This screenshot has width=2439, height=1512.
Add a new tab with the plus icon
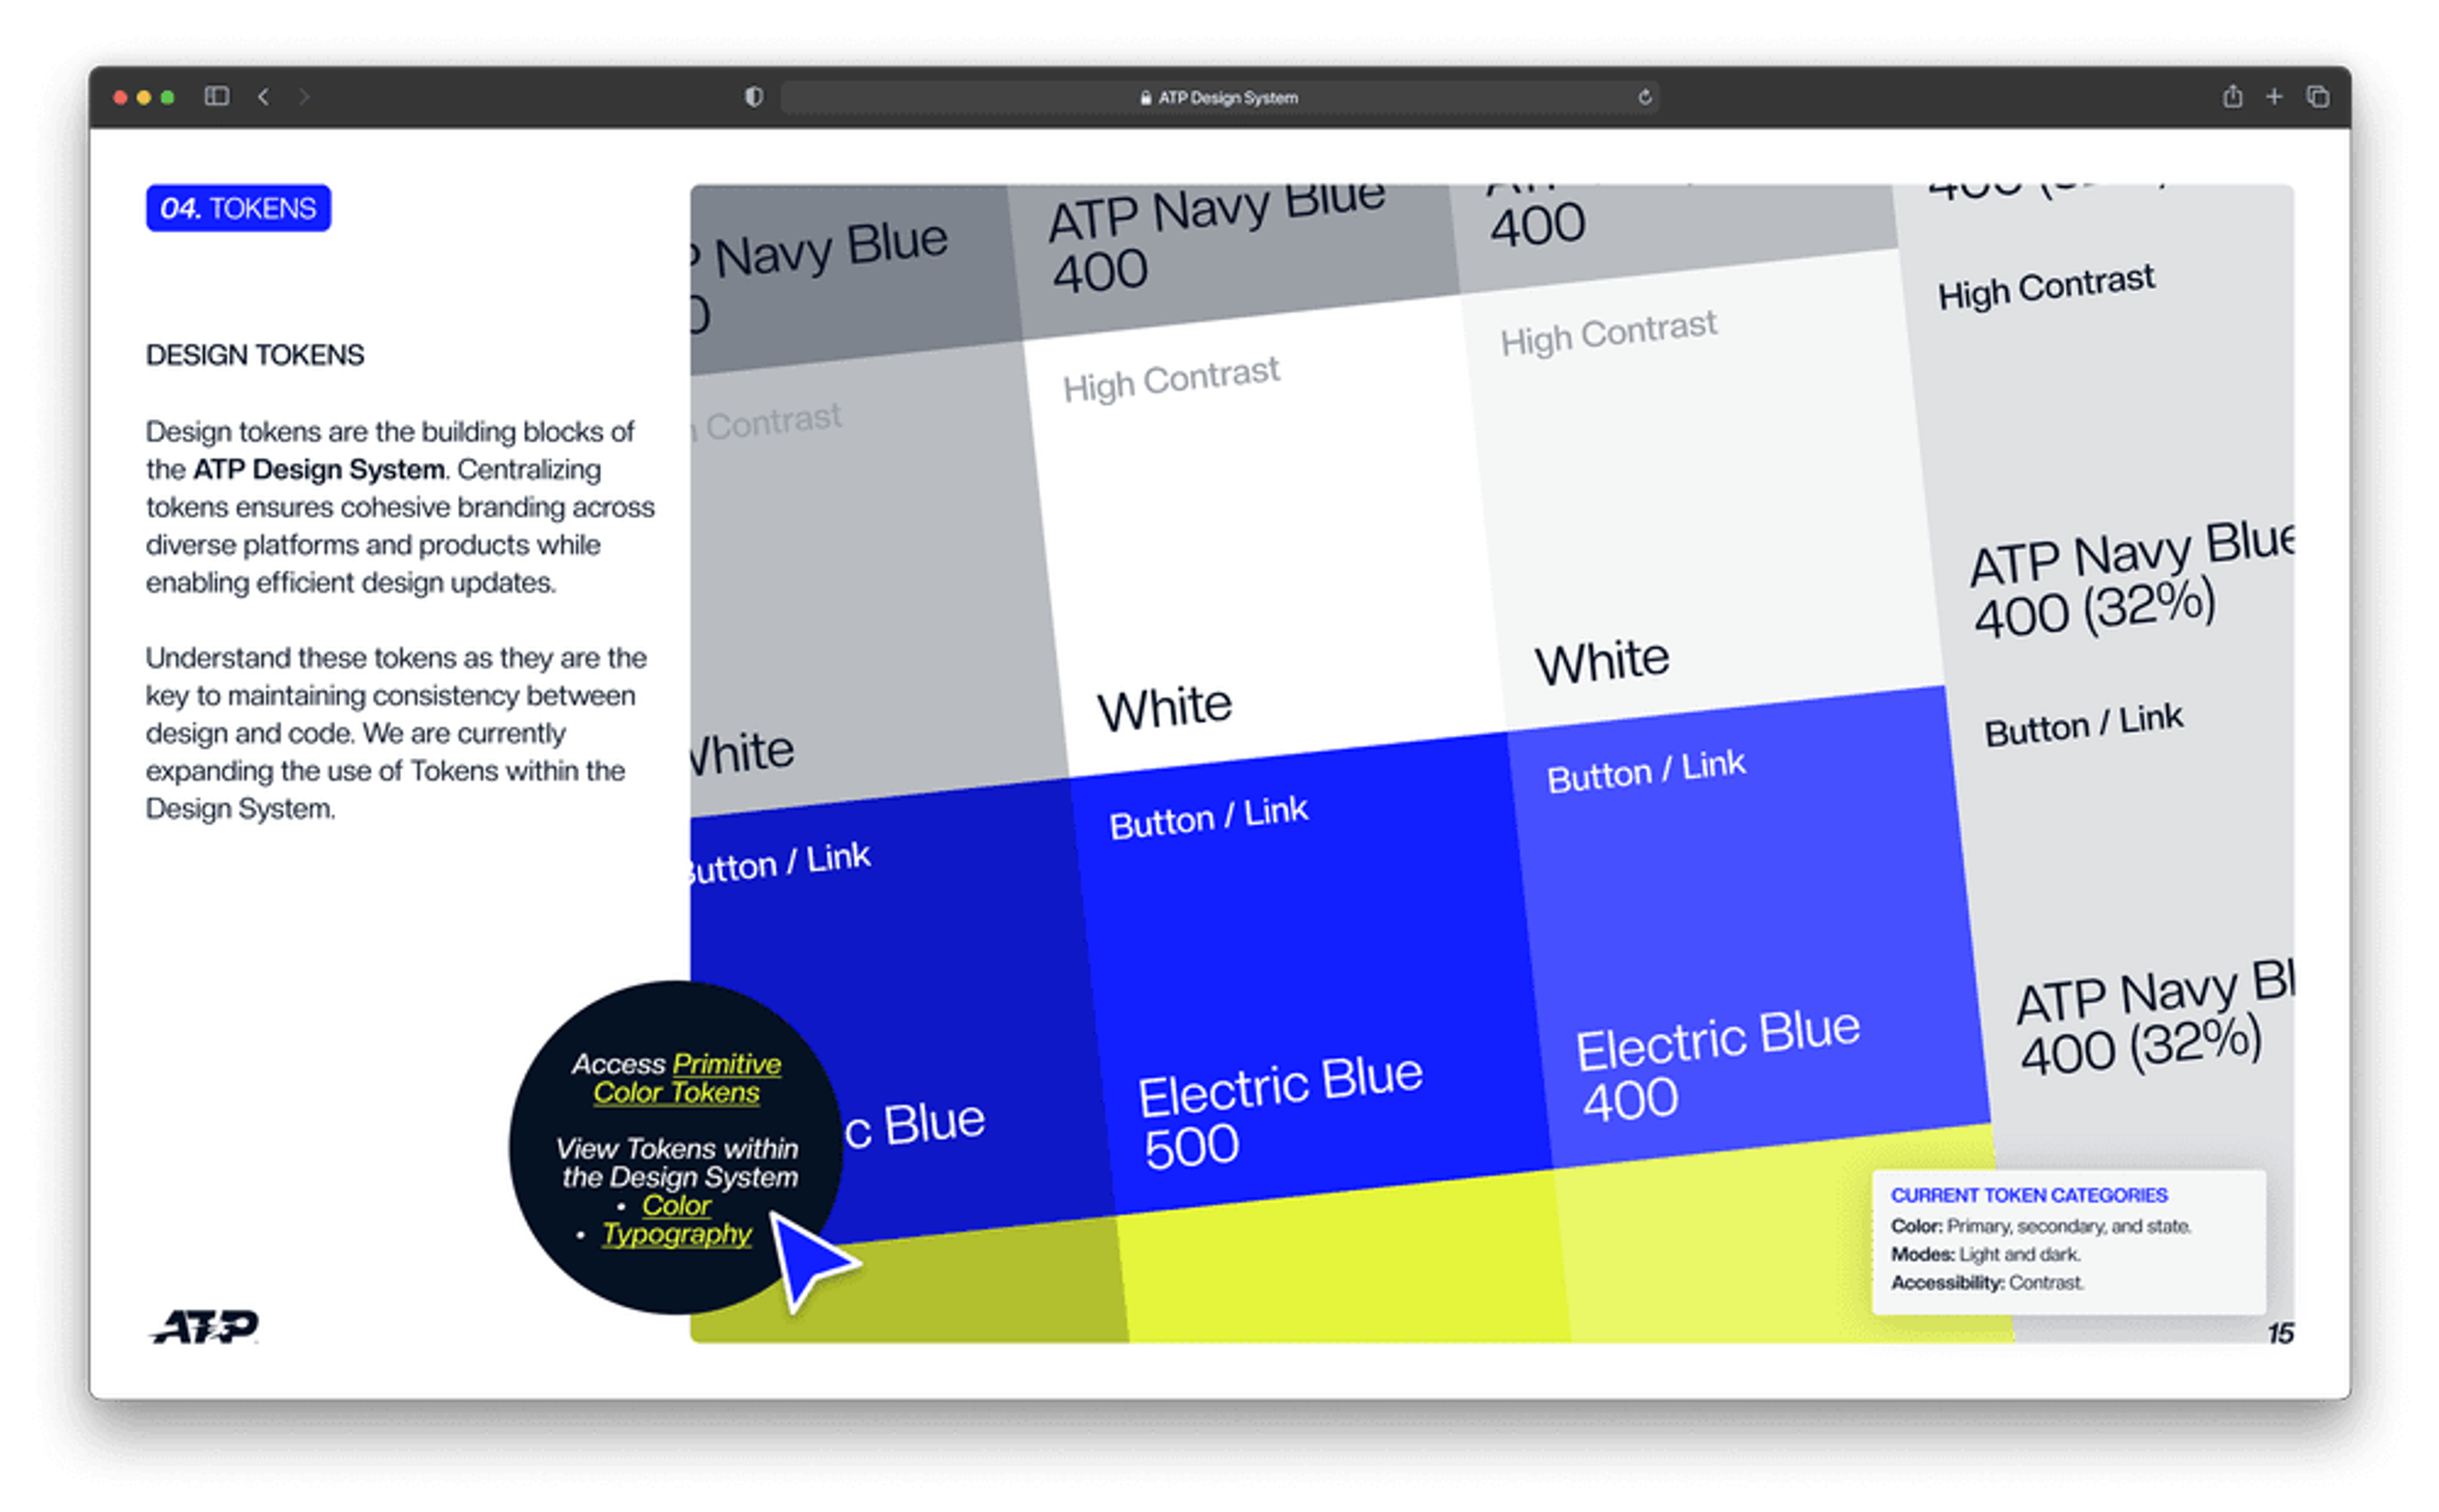click(2273, 96)
